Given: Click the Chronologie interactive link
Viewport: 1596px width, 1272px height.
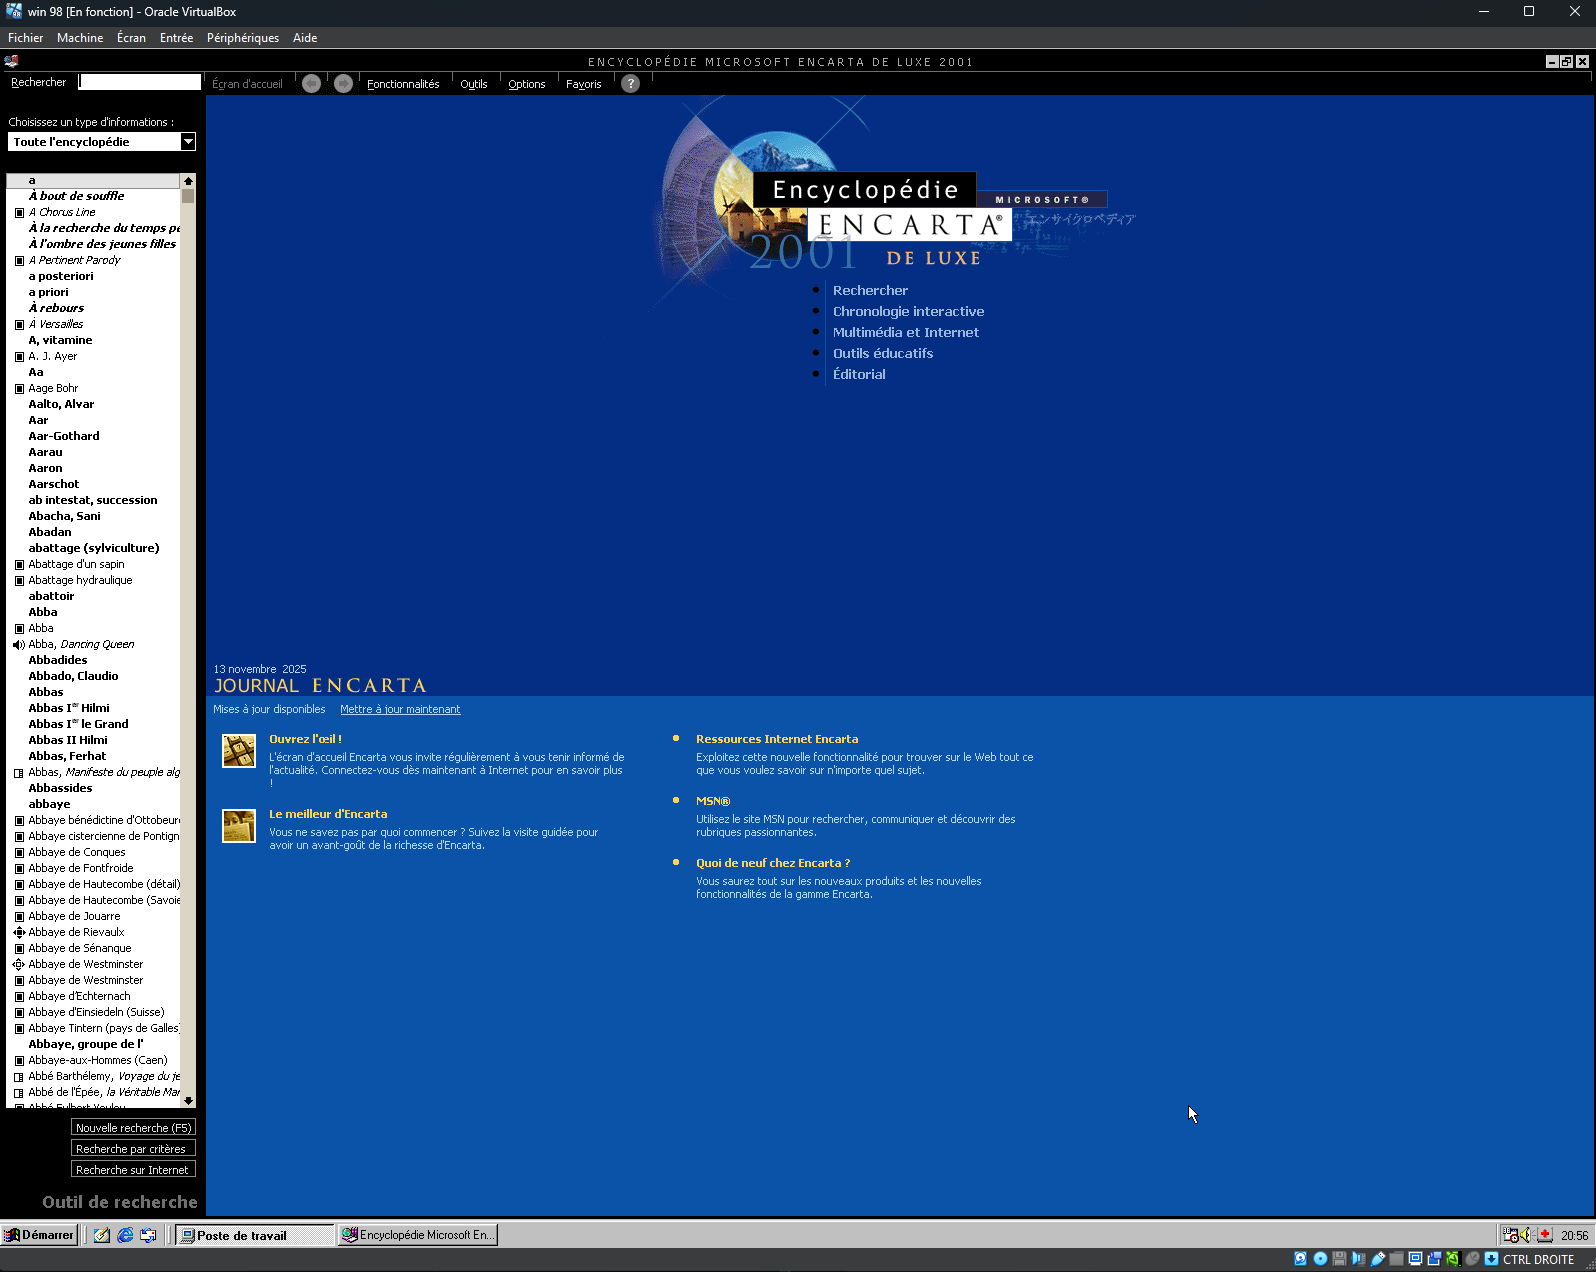Looking at the screenshot, I should pos(908,311).
